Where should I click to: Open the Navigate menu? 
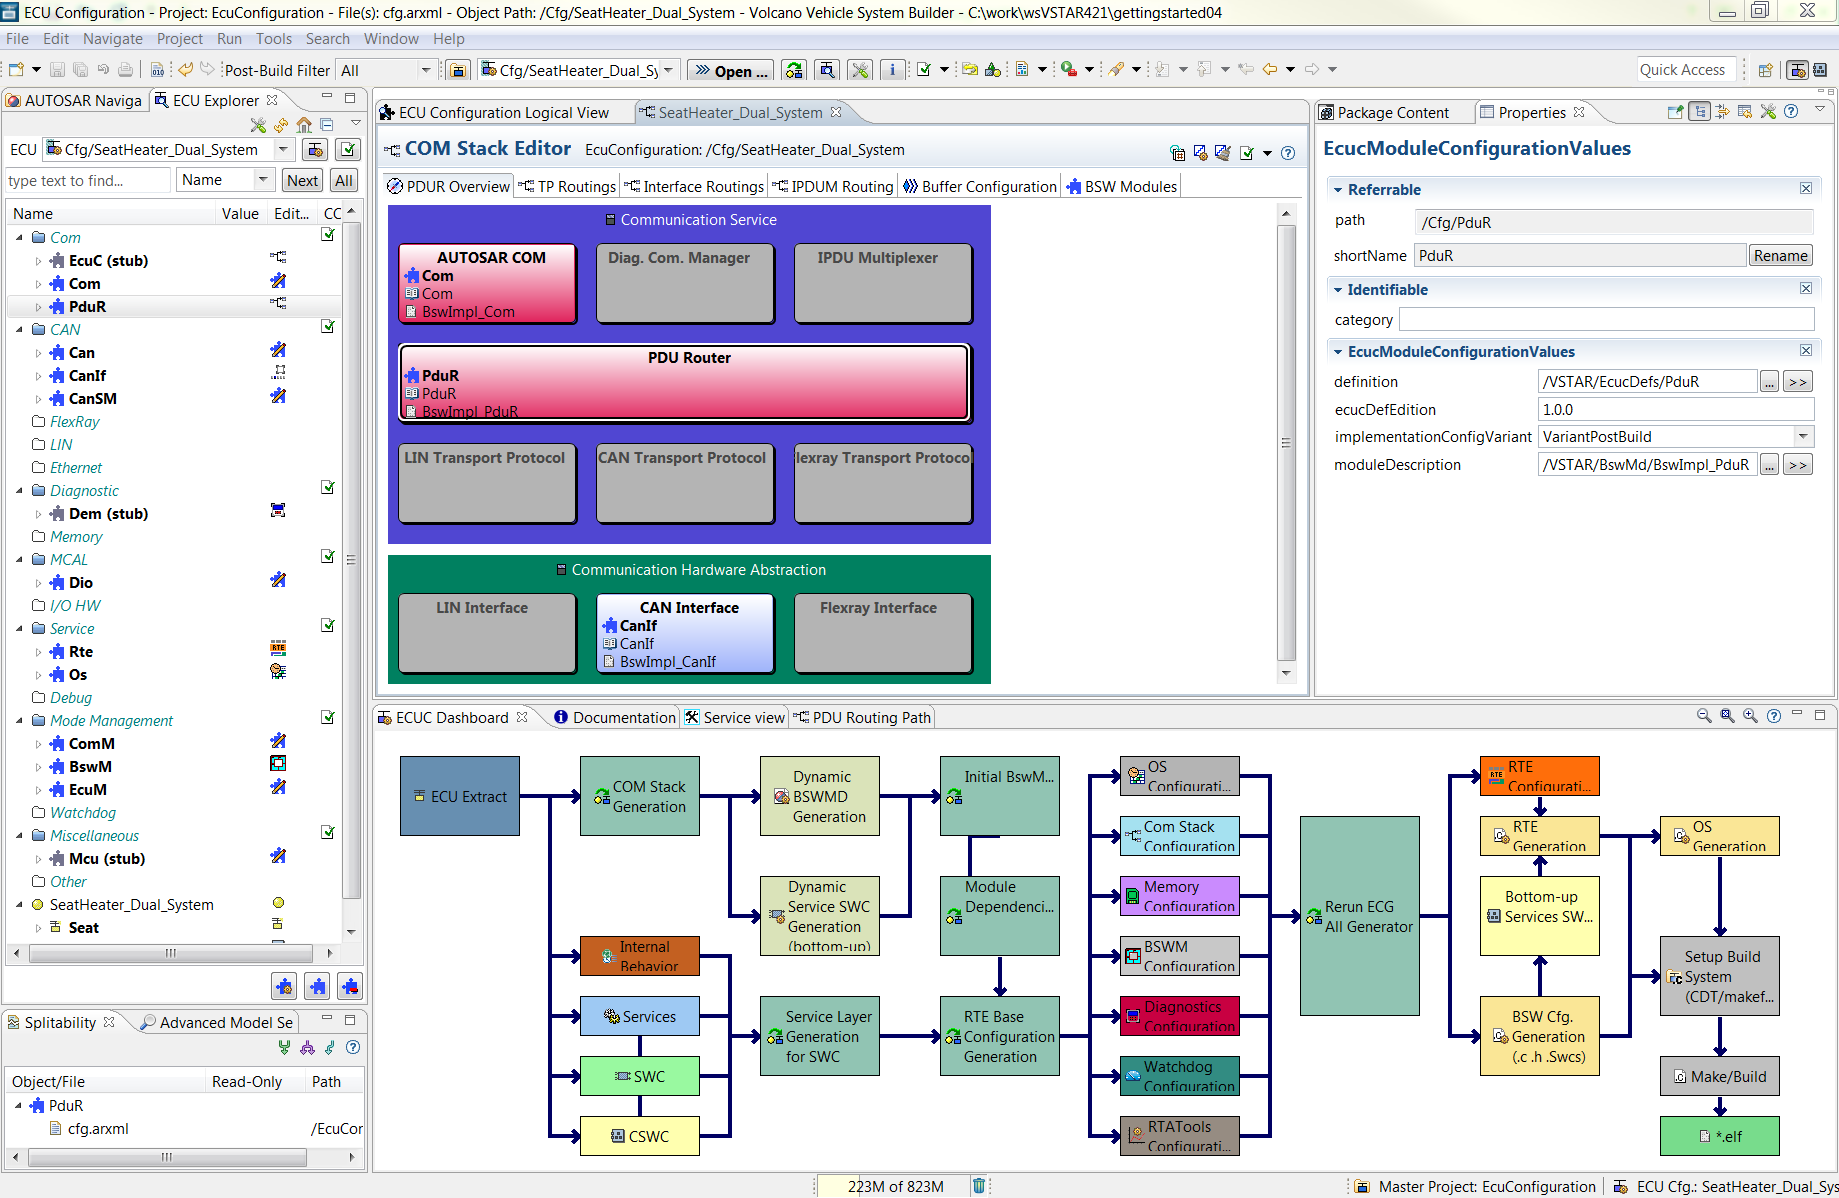pos(112,39)
